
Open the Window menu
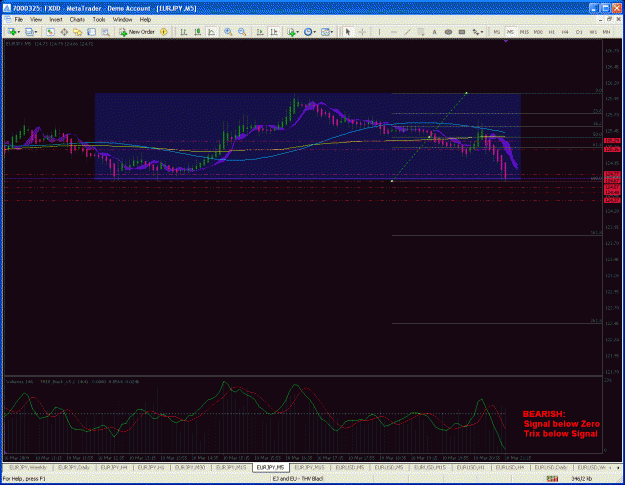122,20
